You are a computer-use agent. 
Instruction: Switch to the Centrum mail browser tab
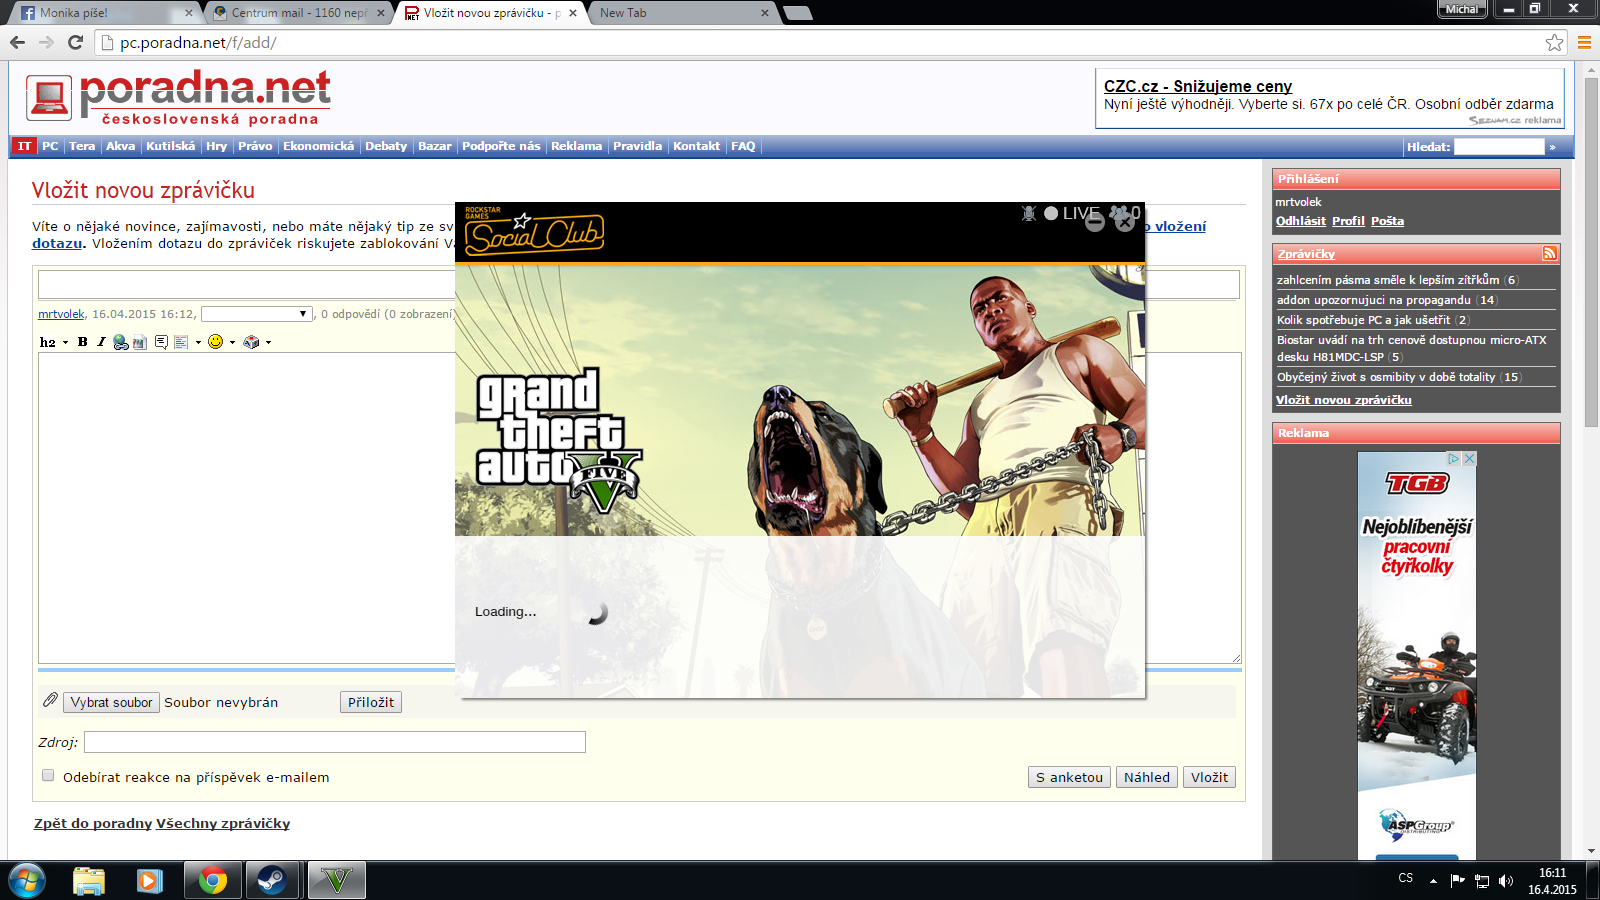pos(297,13)
